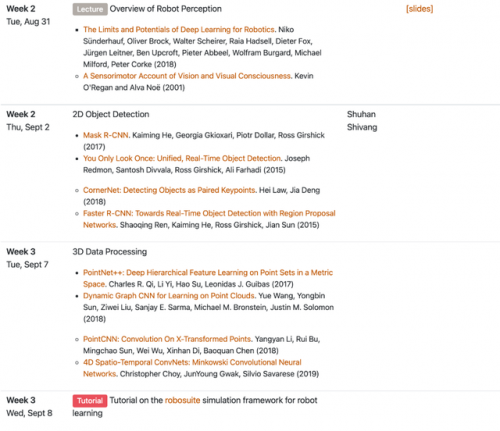The image size is (500, 431).
Task: Click the red Tutorial badge
Action: point(90,401)
